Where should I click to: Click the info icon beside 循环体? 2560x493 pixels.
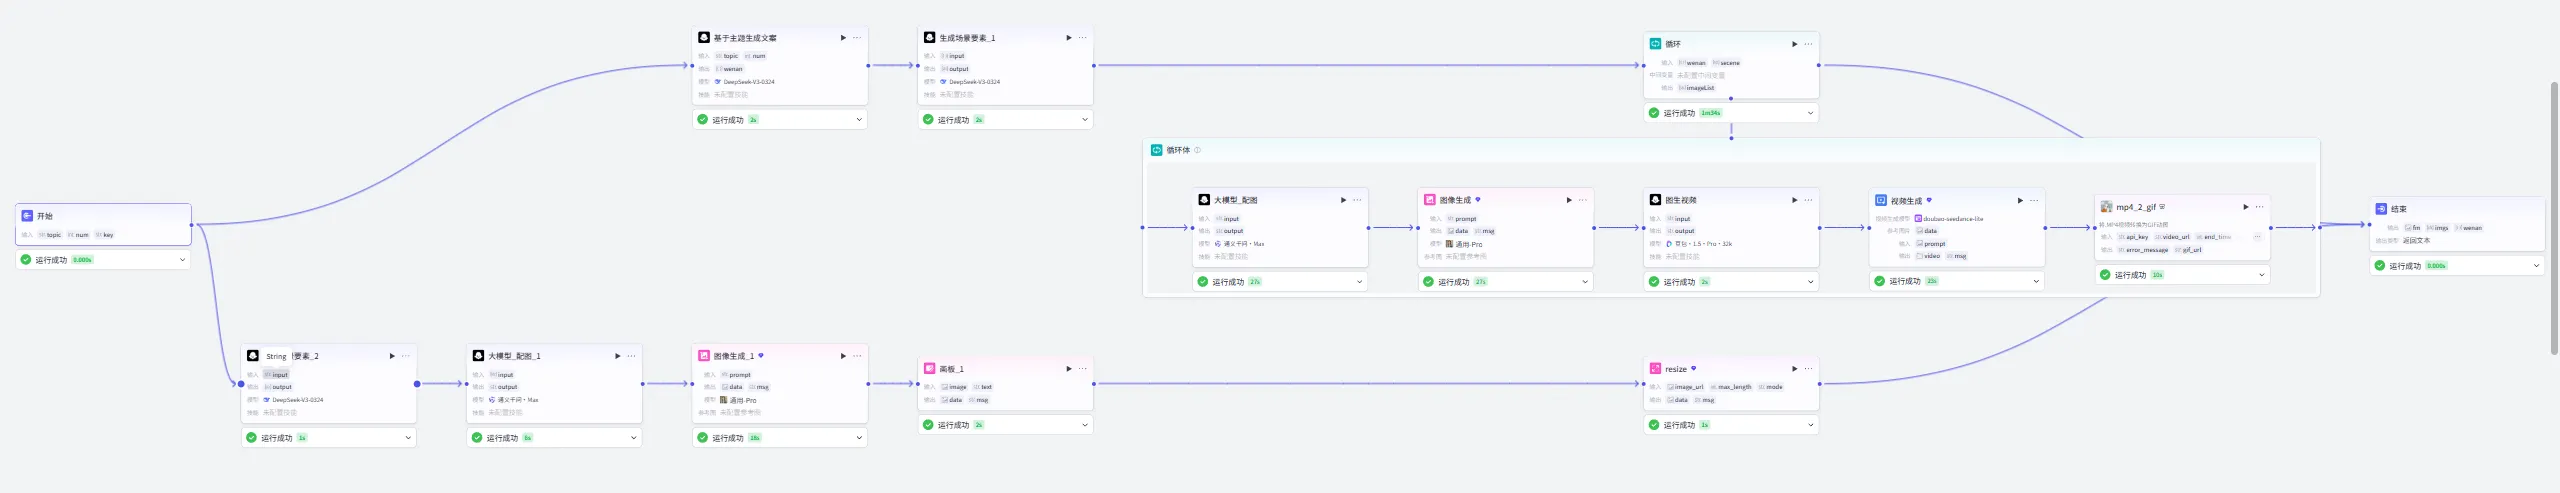tap(1197, 150)
